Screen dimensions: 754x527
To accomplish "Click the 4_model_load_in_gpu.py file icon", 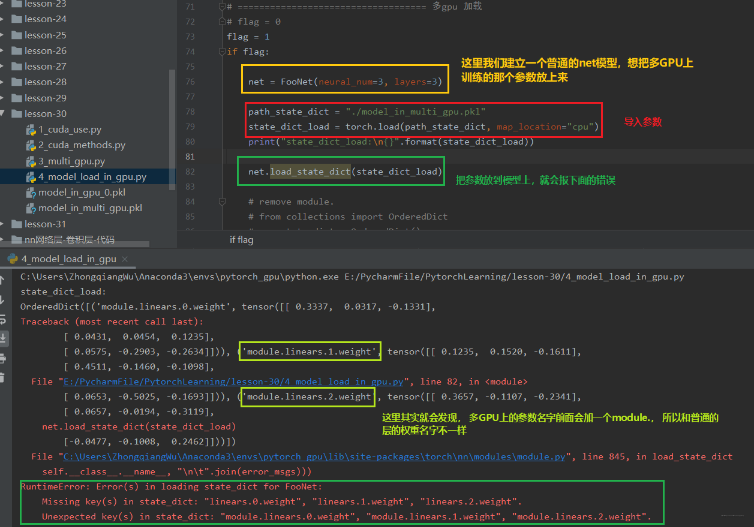I will 31,177.
